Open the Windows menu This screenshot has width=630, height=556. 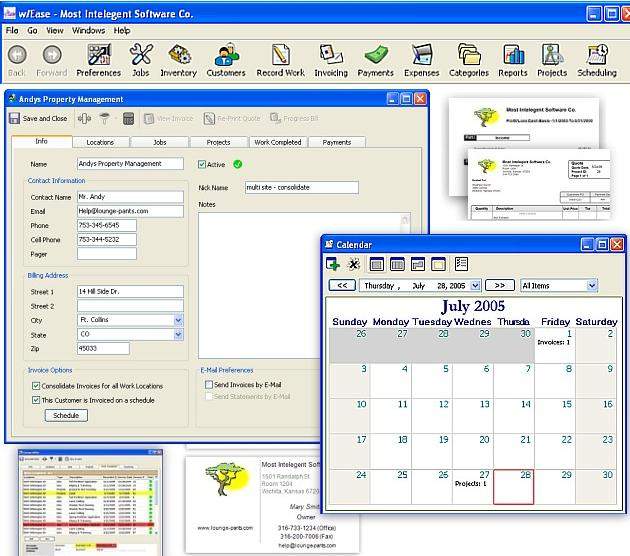point(88,31)
